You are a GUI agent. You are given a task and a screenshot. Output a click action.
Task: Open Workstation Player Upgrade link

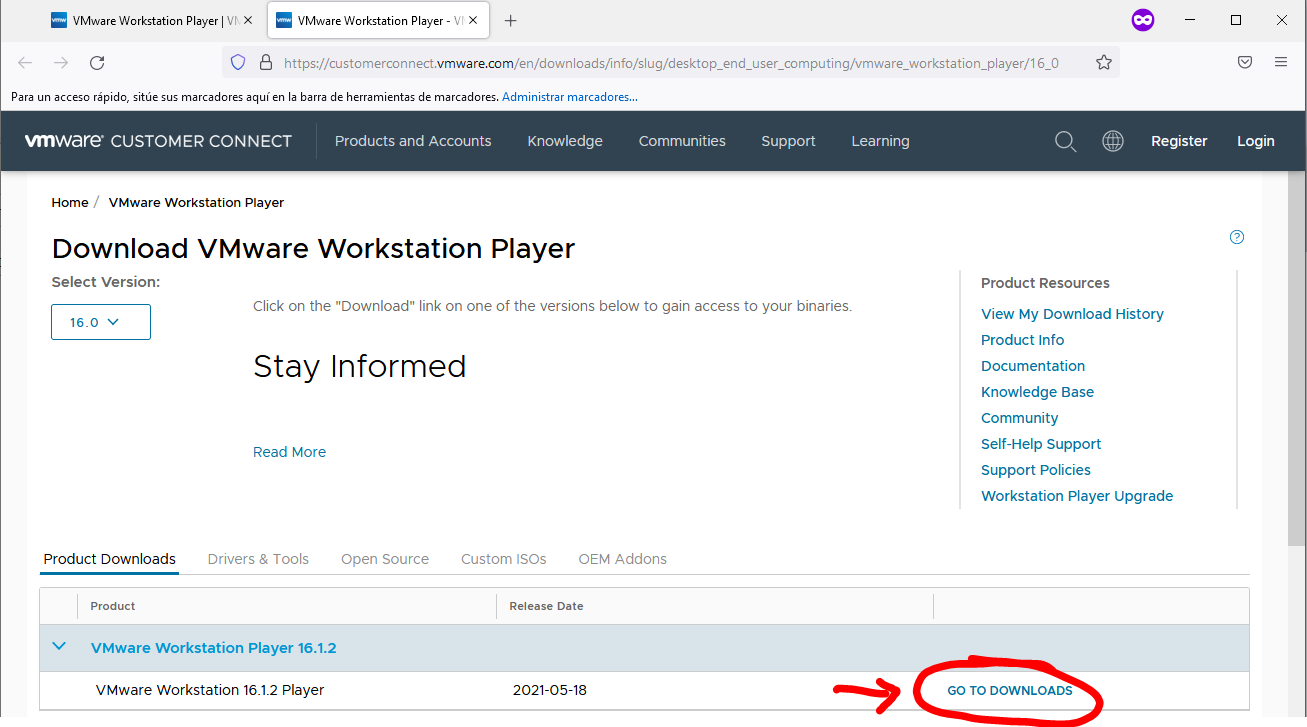[1077, 496]
